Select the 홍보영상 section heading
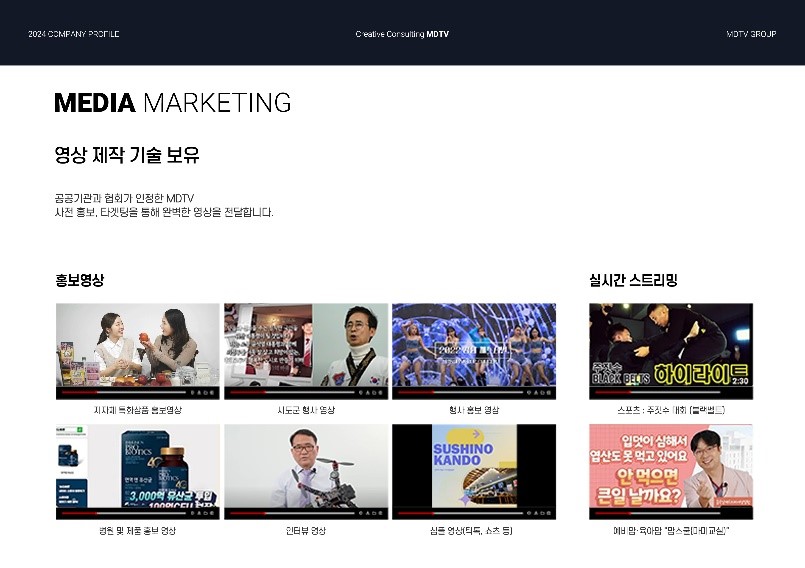Image resolution: width=805 pixels, height=568 pixels. pyautogui.click(x=80, y=281)
